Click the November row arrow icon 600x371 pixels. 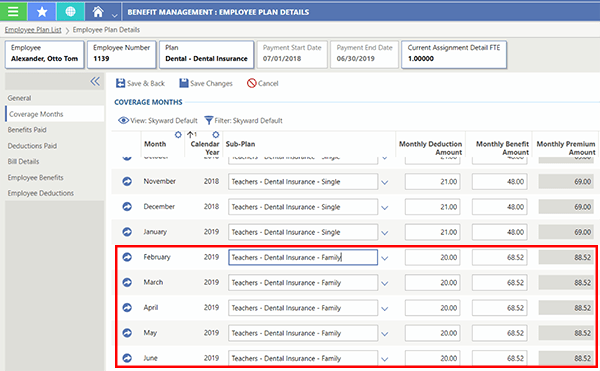pyautogui.click(x=127, y=181)
